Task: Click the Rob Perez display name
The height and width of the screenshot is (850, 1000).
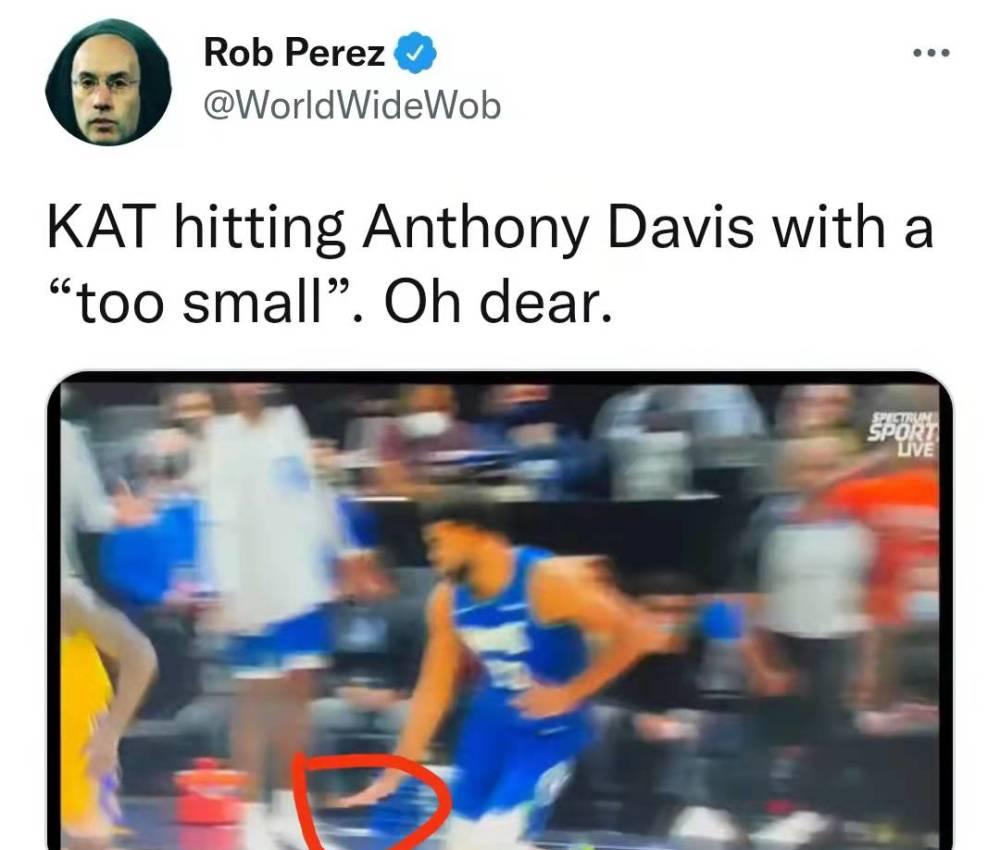Action: [295, 52]
